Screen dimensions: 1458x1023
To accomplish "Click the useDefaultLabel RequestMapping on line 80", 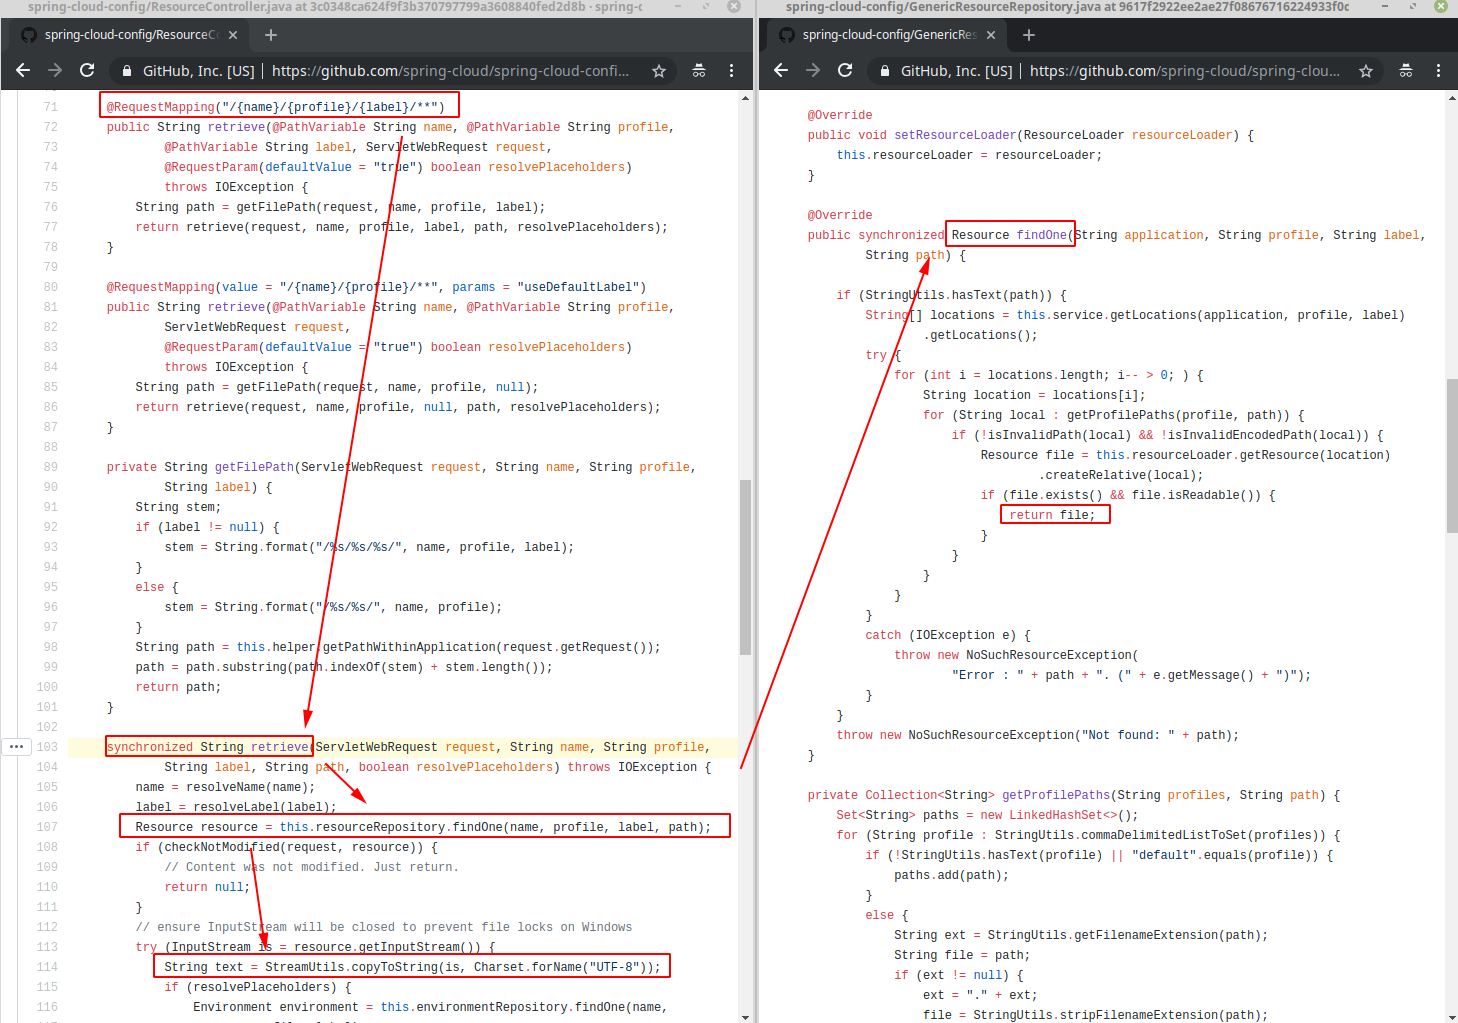I will (377, 287).
